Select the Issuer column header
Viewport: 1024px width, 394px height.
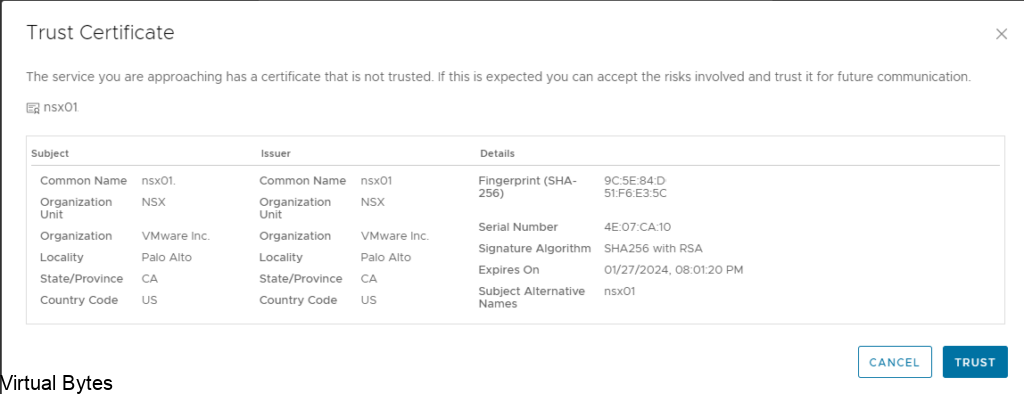pyautogui.click(x=276, y=154)
